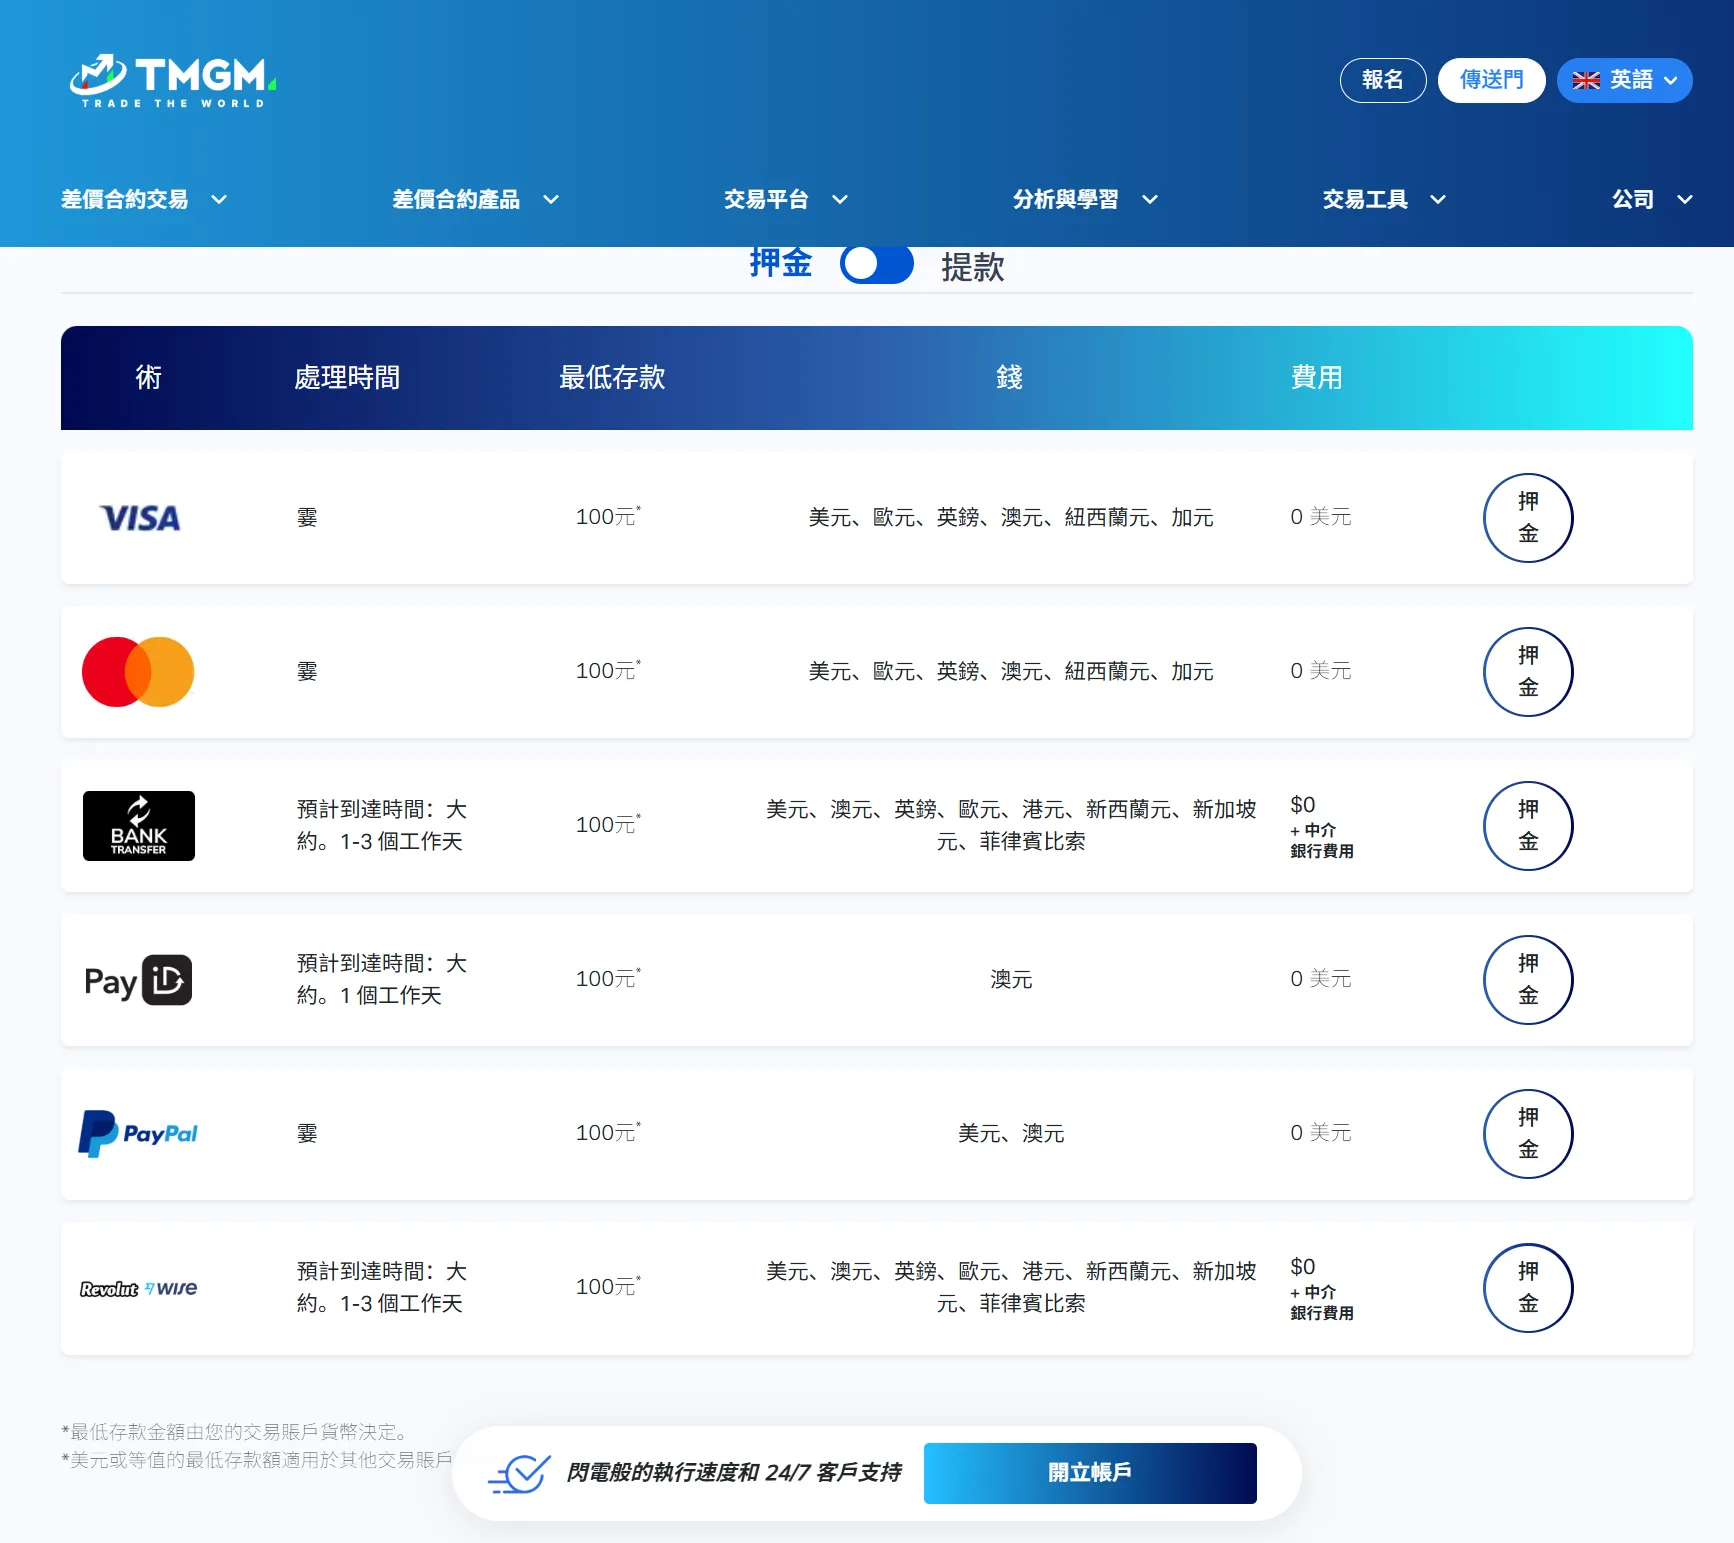This screenshot has height=1543, width=1734.
Task: Click the UK flag icon
Action: tap(1586, 80)
